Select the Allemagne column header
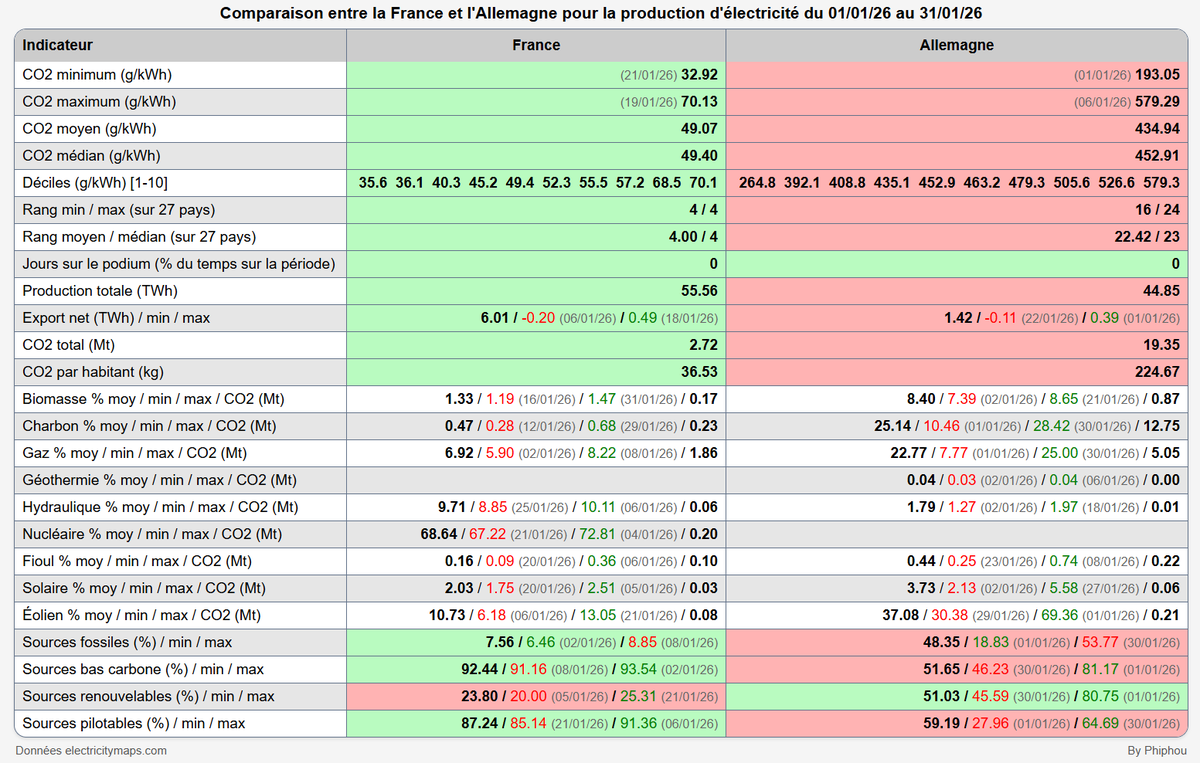The height and width of the screenshot is (763, 1200). pos(956,45)
